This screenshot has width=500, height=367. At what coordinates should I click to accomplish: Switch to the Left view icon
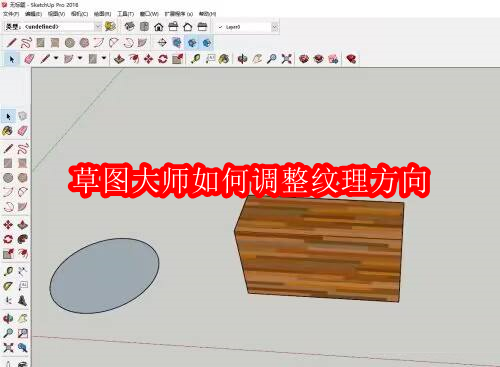[x=202, y=27]
